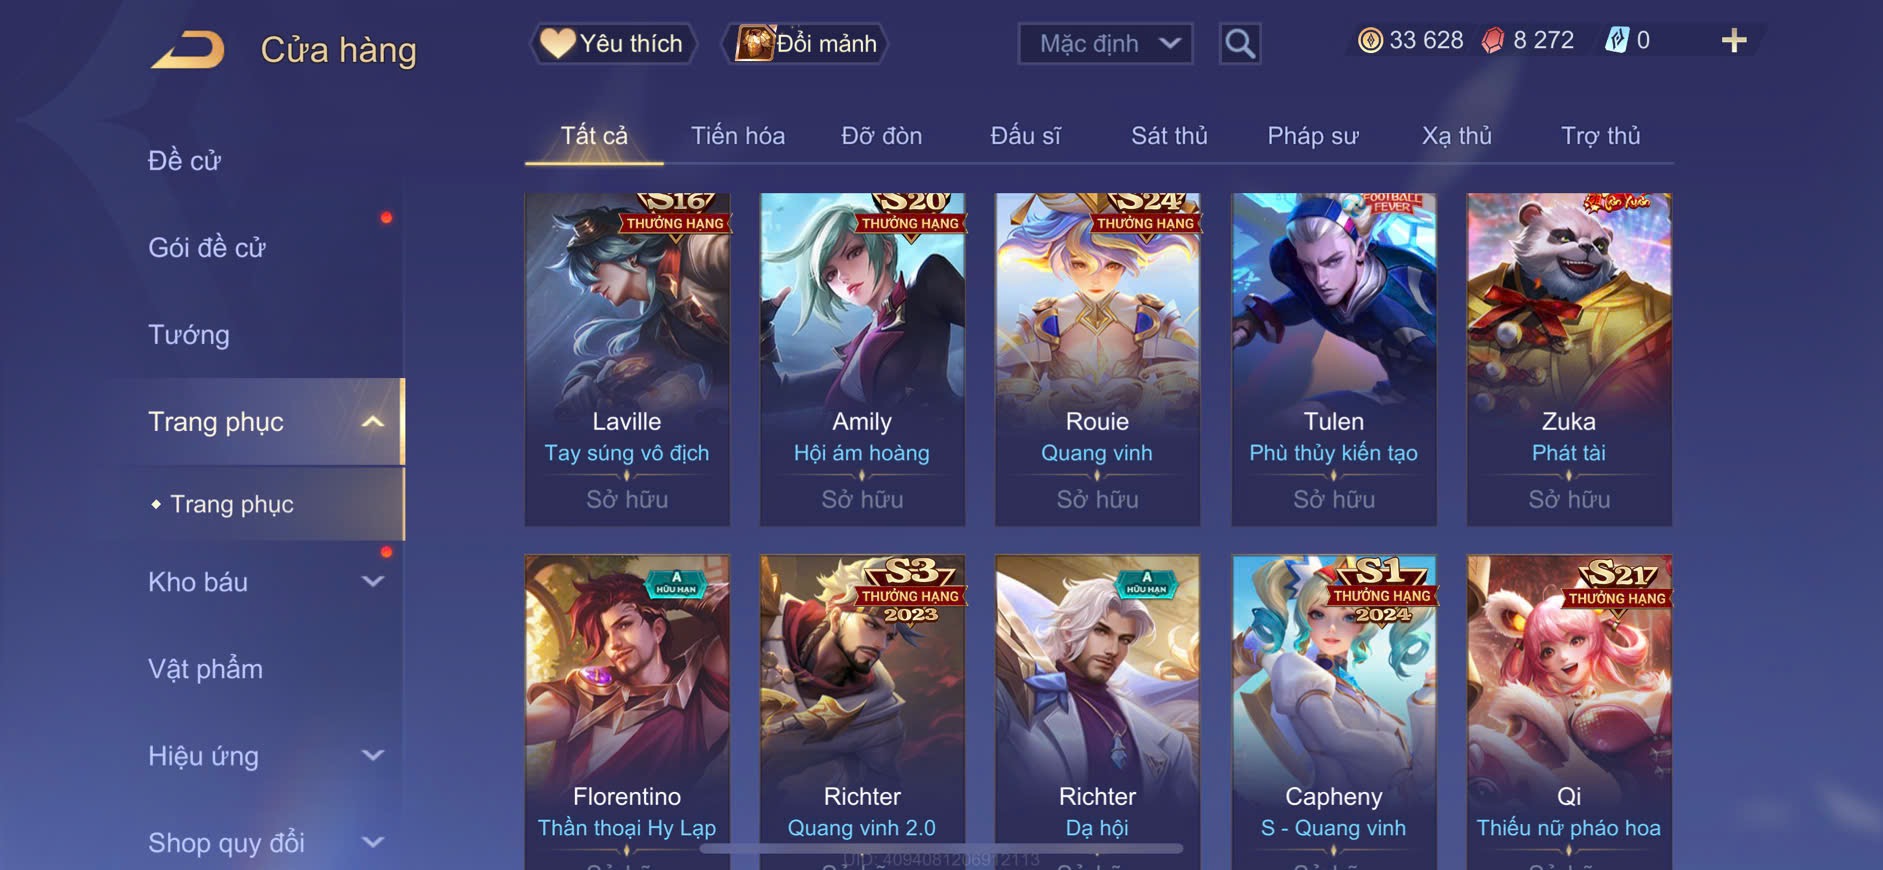Expand the Hiệu ứng sidebar section
The width and height of the screenshot is (1883, 870).
click(373, 756)
